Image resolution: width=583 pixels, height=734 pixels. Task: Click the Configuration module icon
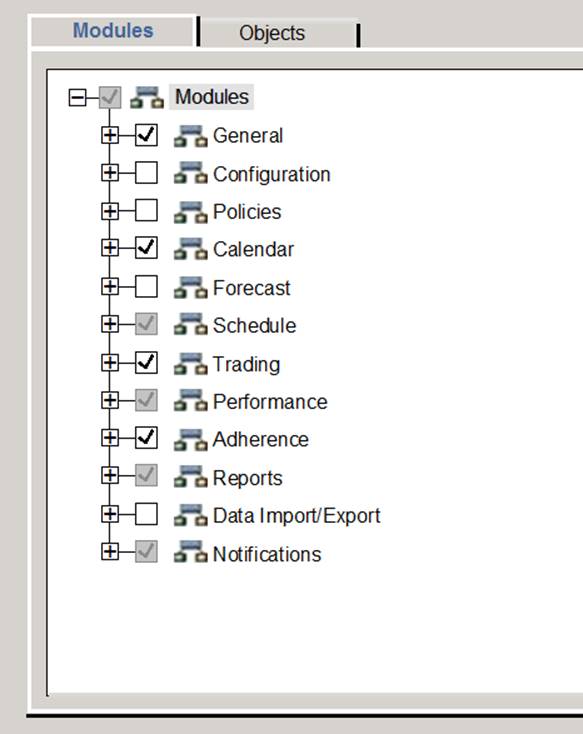(191, 174)
